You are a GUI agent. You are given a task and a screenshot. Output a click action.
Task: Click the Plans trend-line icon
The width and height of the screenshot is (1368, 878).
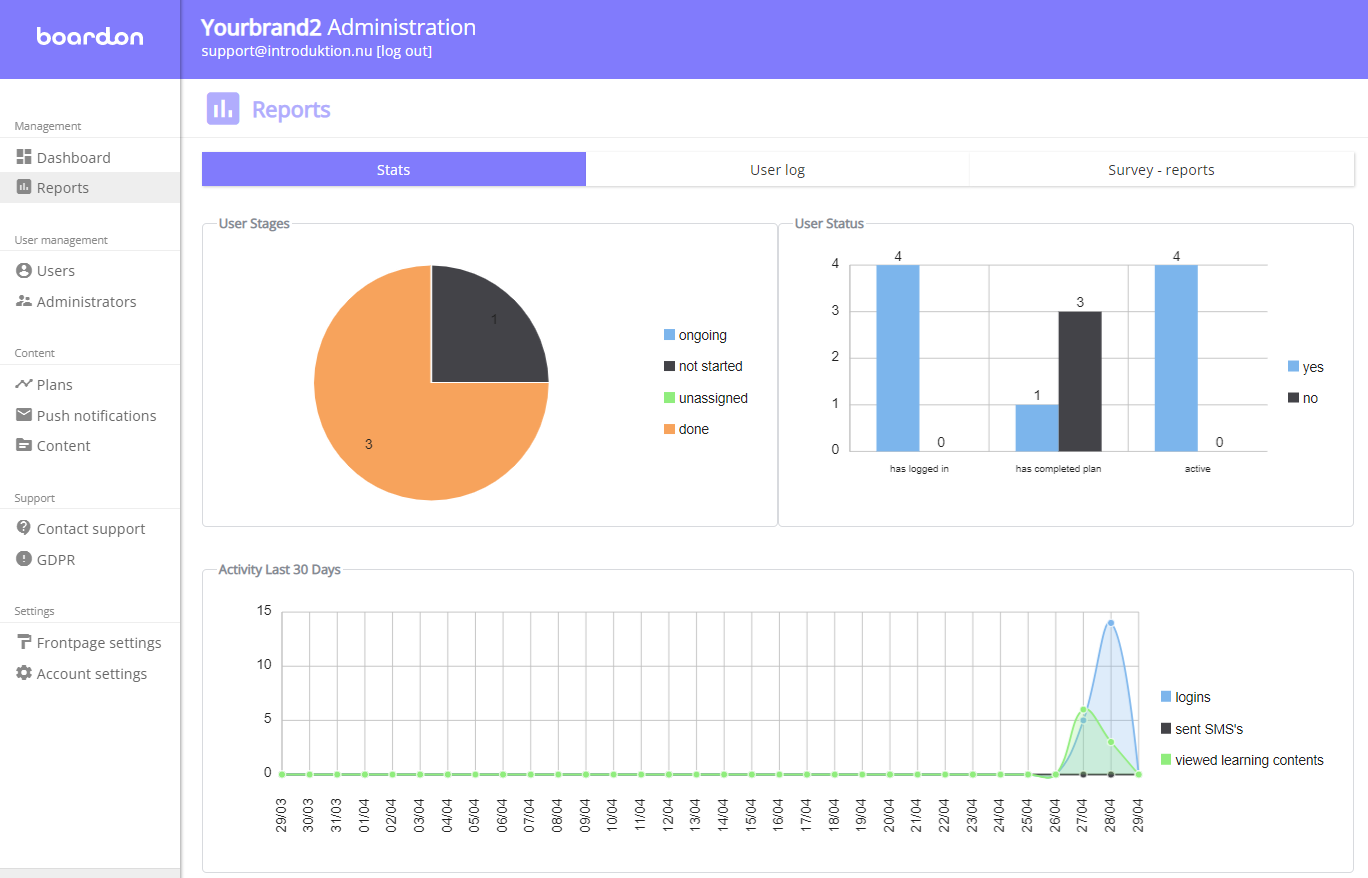(24, 384)
